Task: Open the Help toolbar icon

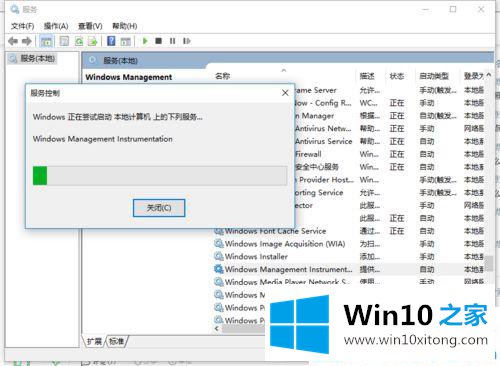Action: (x=111, y=41)
